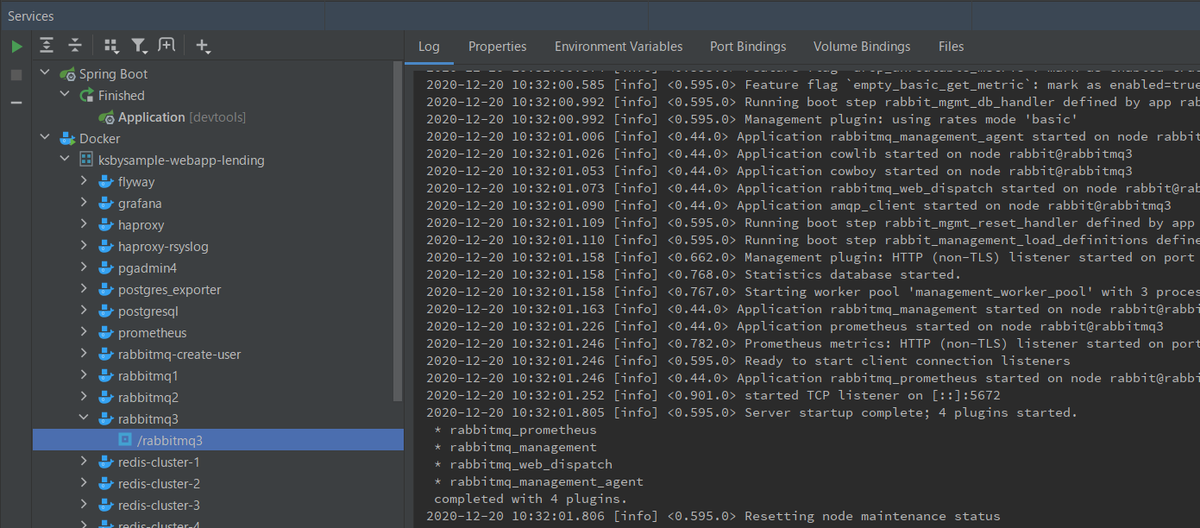Click the whale icon next to postgresql
This screenshot has height=528, width=1200.
(106, 311)
